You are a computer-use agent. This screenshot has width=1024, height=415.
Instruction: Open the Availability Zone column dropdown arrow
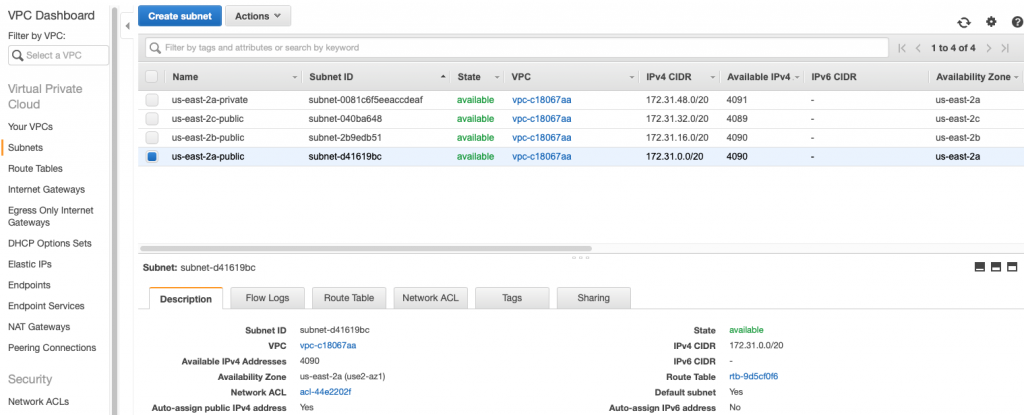click(x=1016, y=77)
